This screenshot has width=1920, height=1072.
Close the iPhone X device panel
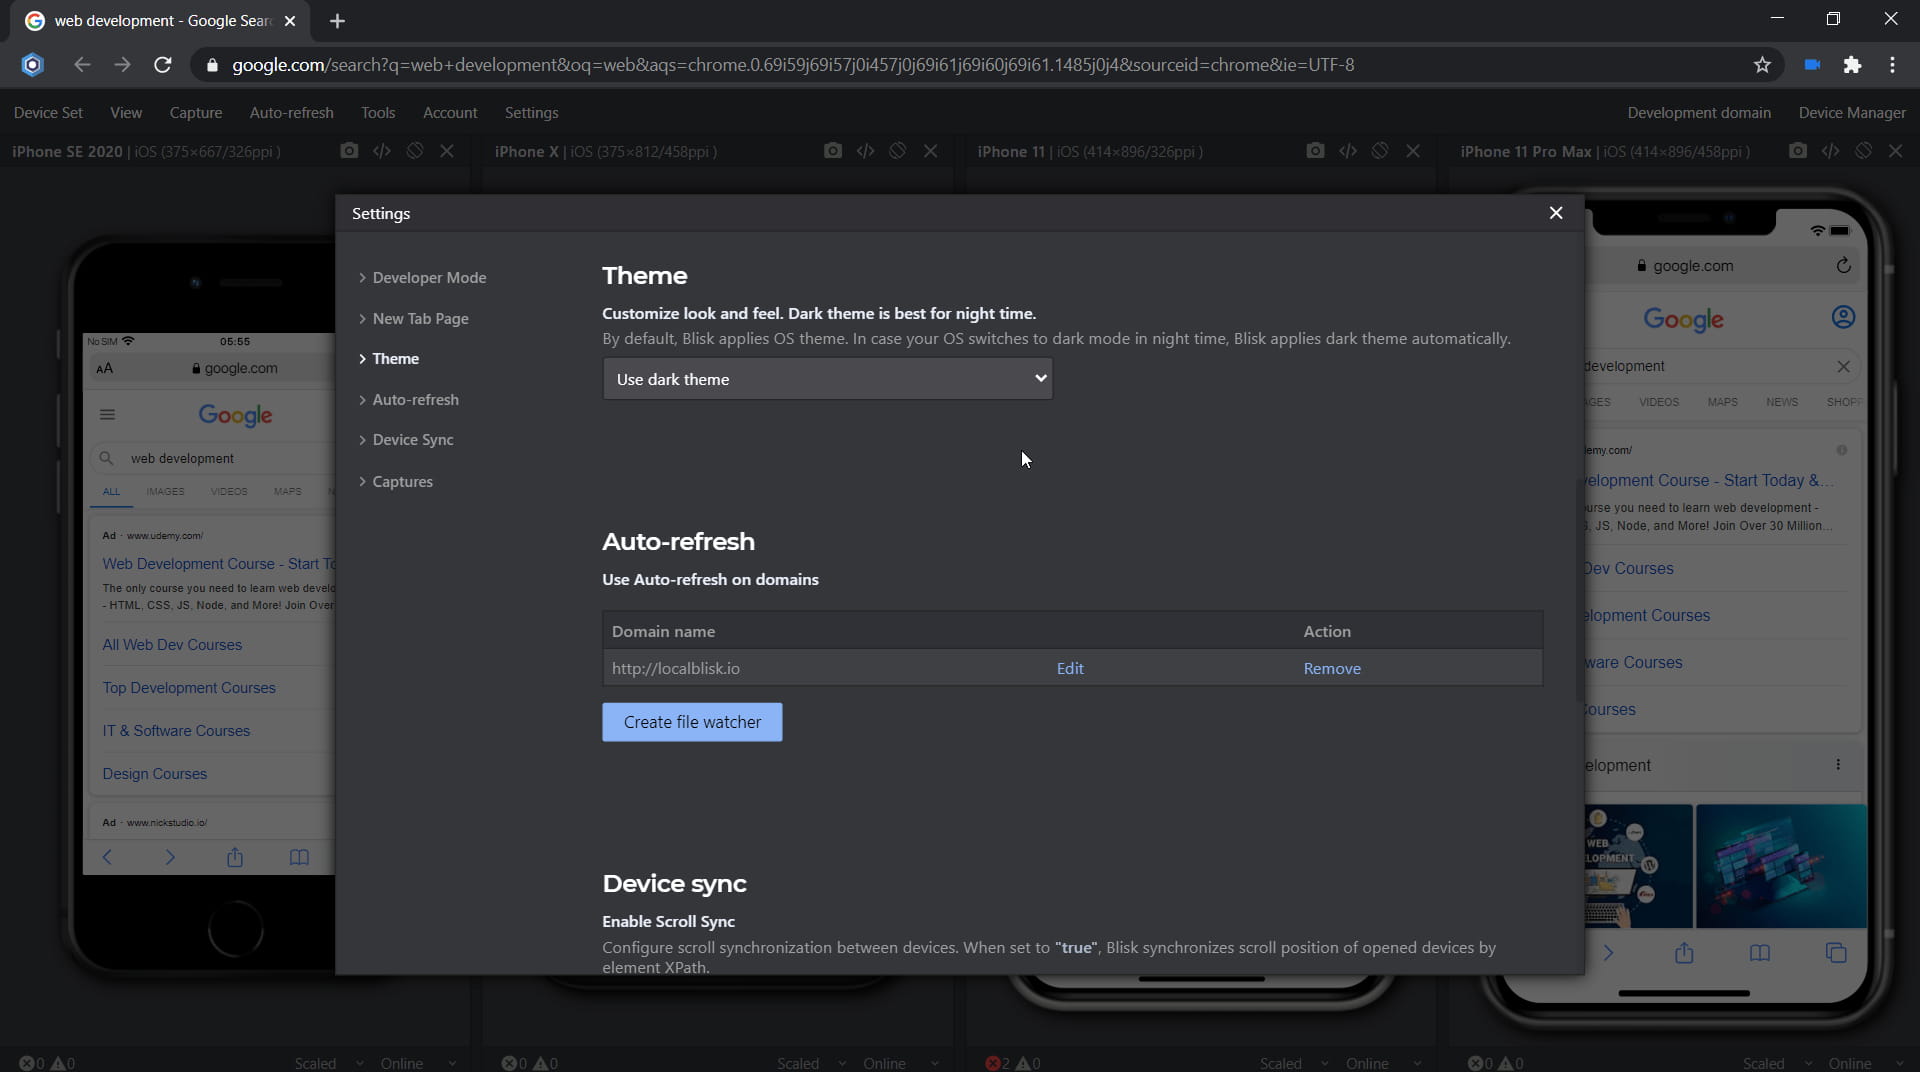931,151
